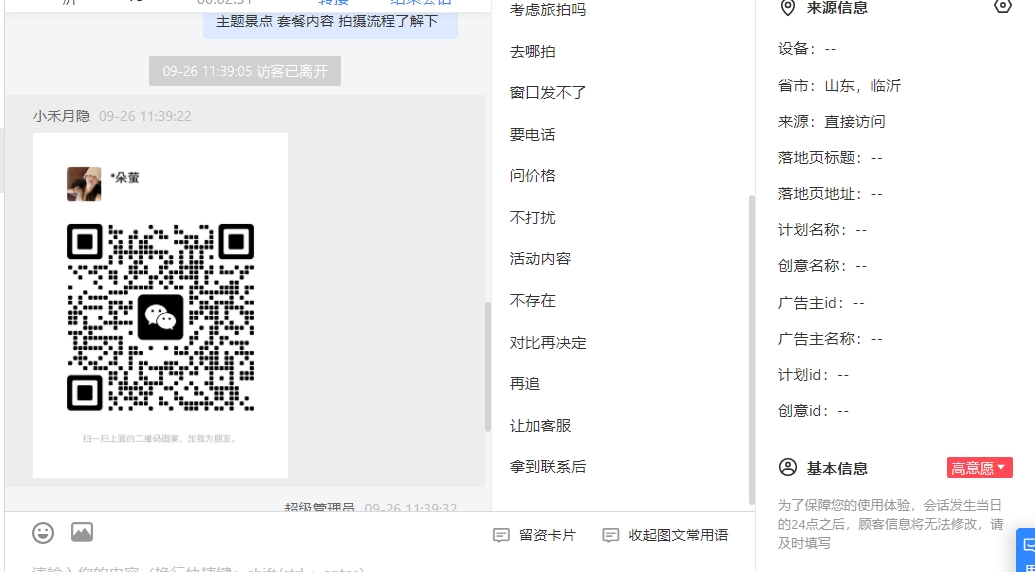This screenshot has width=1035, height=572.
Task: Click the chat message scrollbar
Action: pyautogui.click(x=488, y=367)
